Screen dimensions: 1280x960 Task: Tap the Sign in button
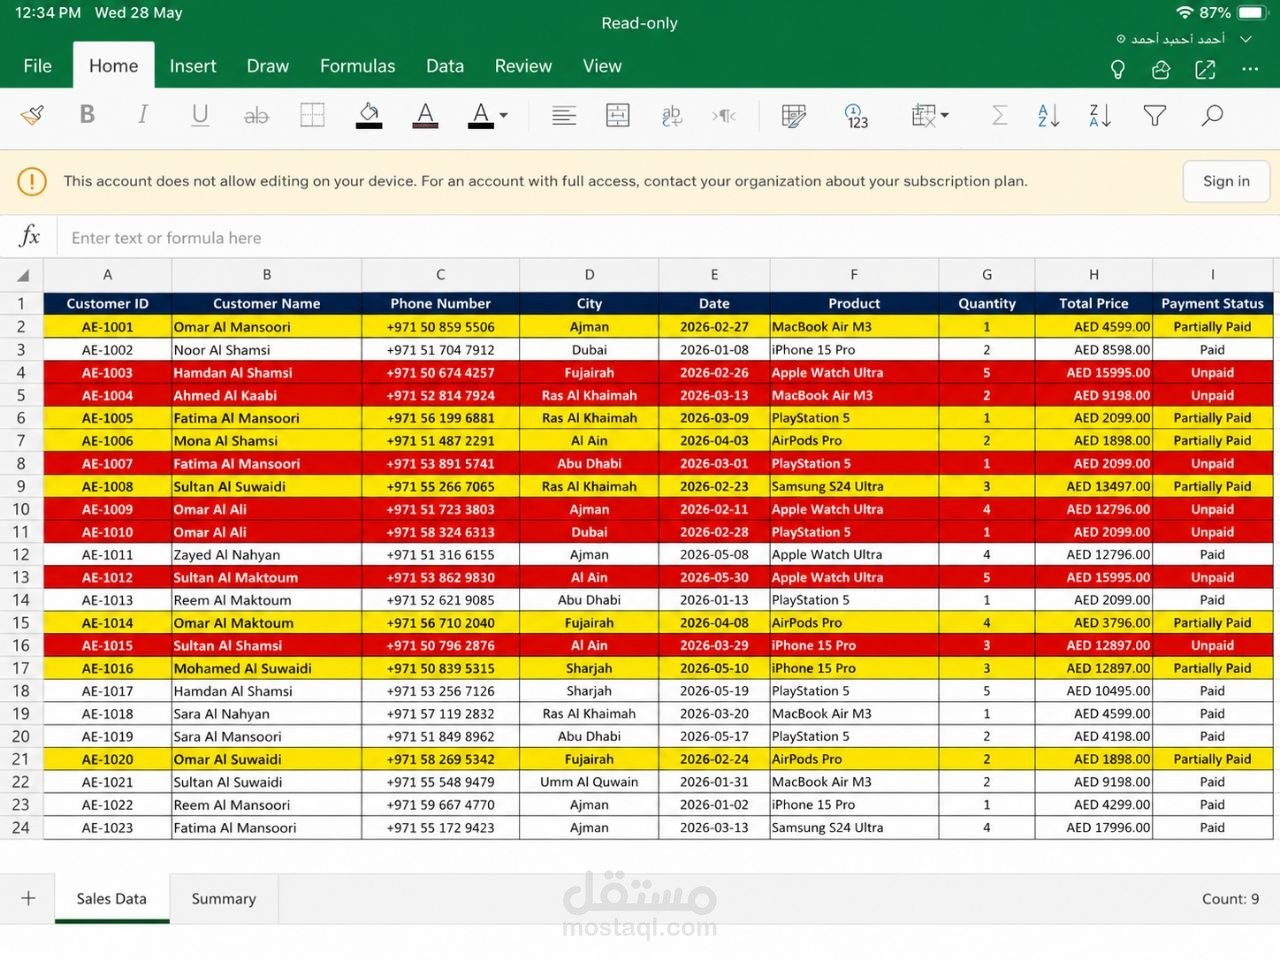(x=1226, y=181)
